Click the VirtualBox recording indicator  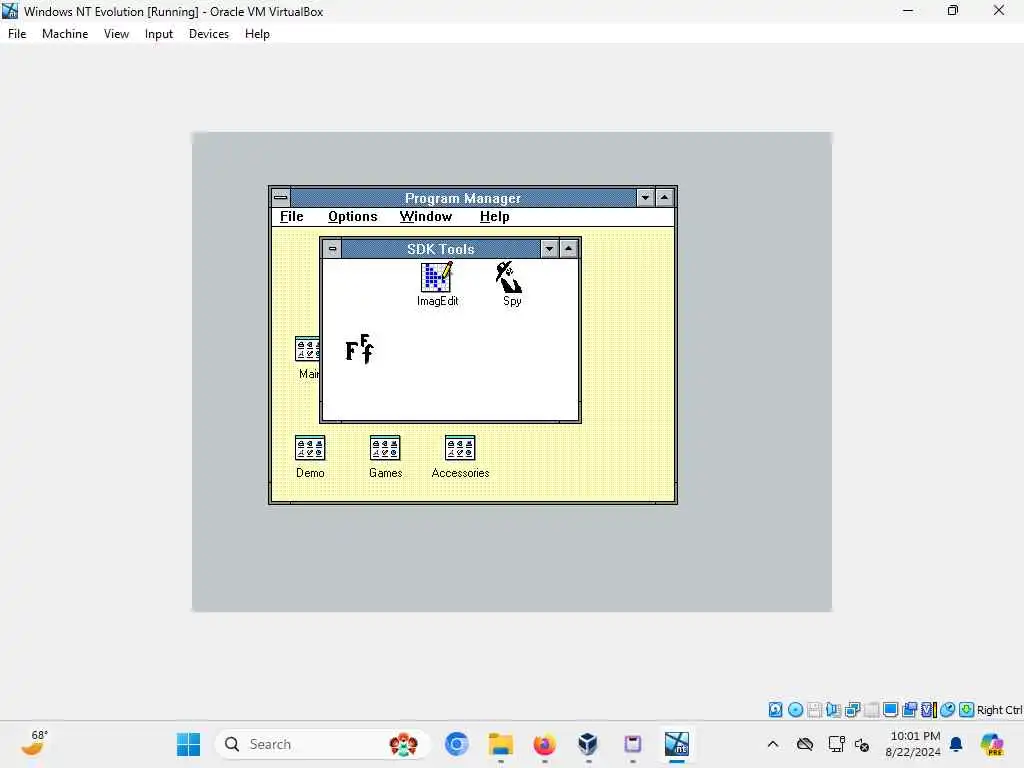tap(909, 710)
